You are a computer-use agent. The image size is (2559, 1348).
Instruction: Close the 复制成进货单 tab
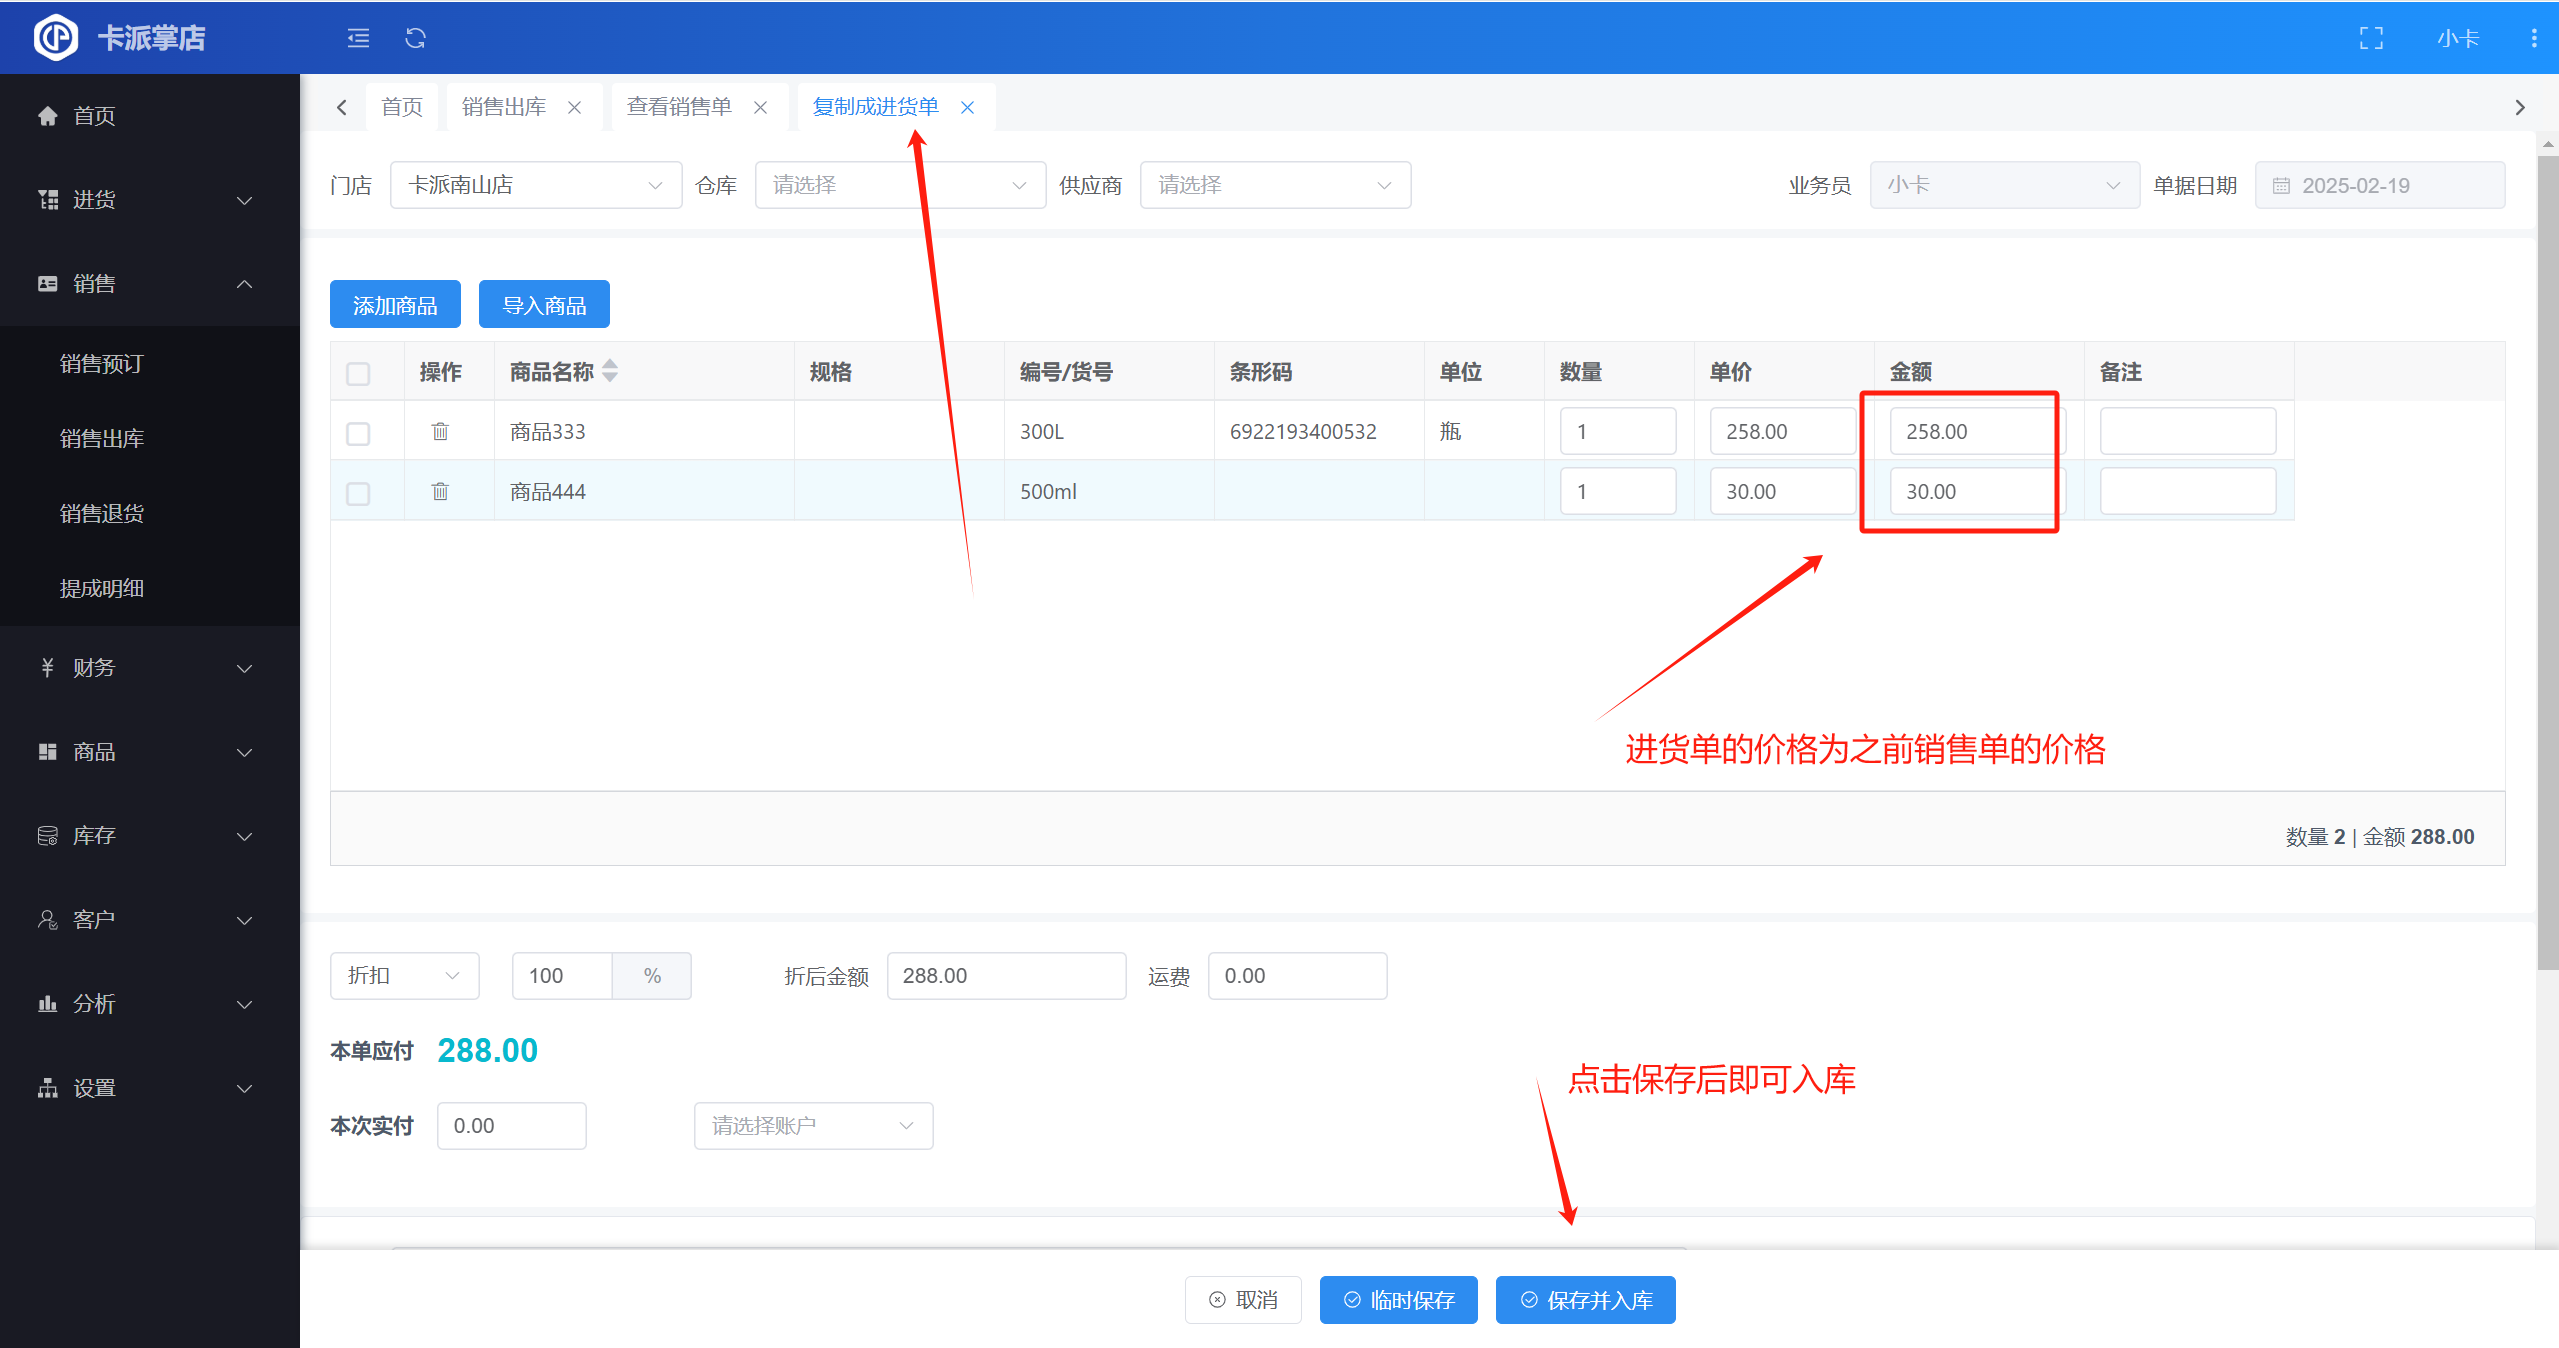tap(967, 107)
